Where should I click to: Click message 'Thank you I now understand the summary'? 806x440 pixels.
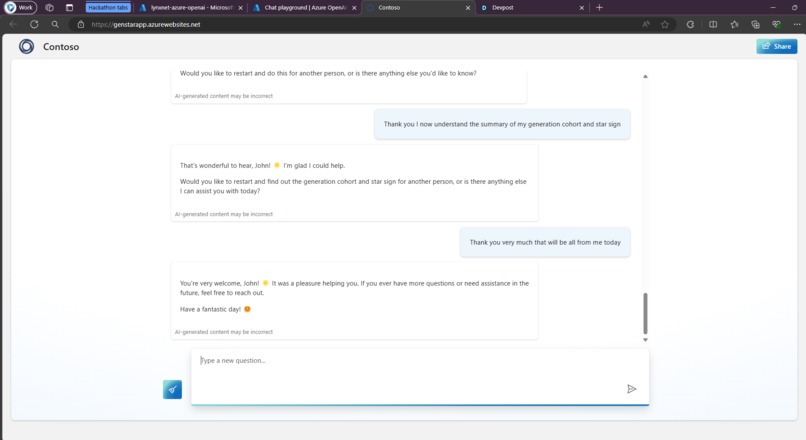(x=502, y=124)
